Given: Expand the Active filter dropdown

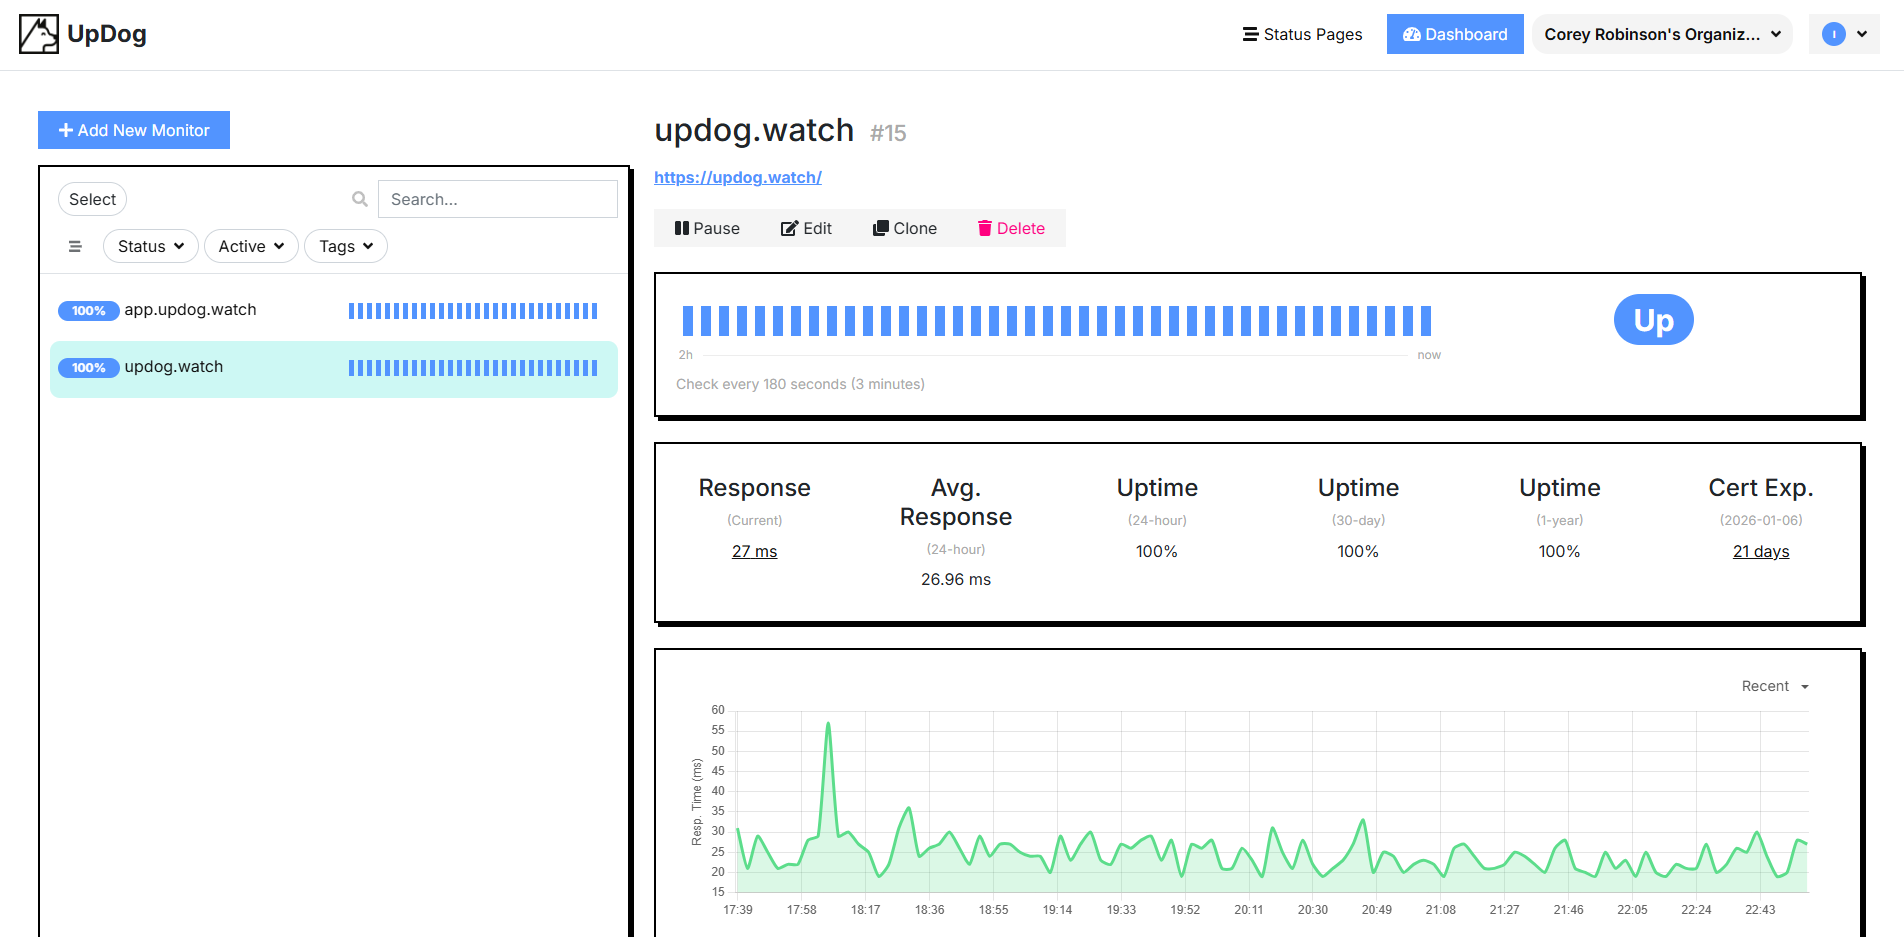Looking at the screenshot, I should click(x=251, y=246).
